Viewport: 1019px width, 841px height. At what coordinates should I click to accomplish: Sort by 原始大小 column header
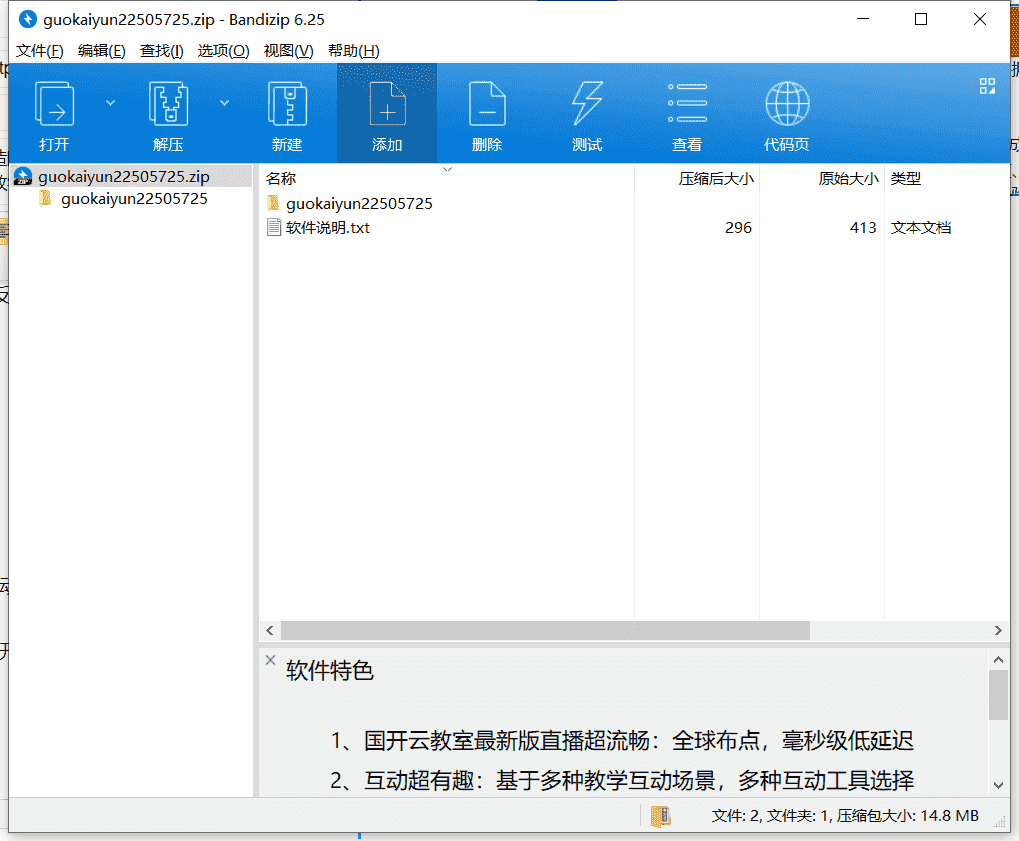848,179
